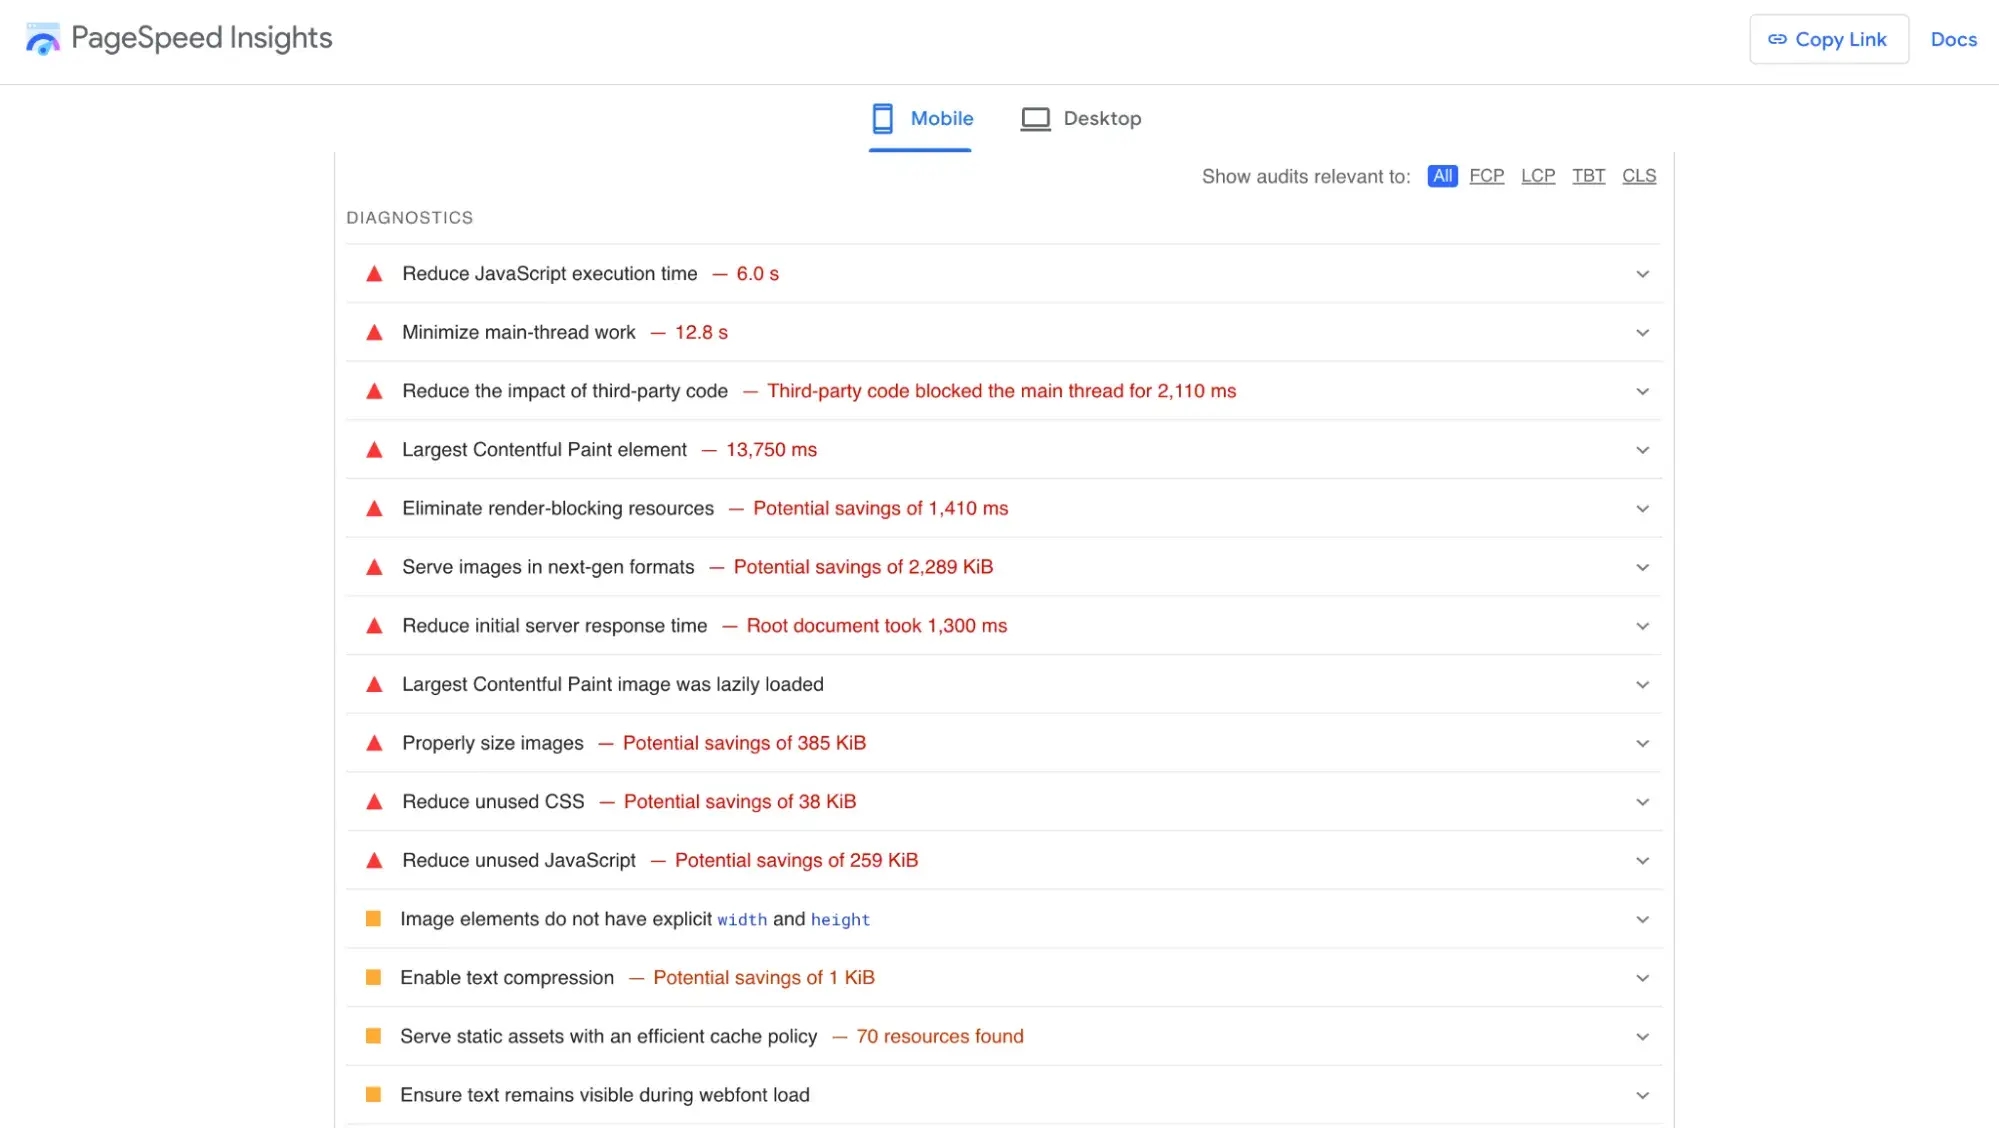Expand Reduce unused CSS chevron

(1642, 802)
